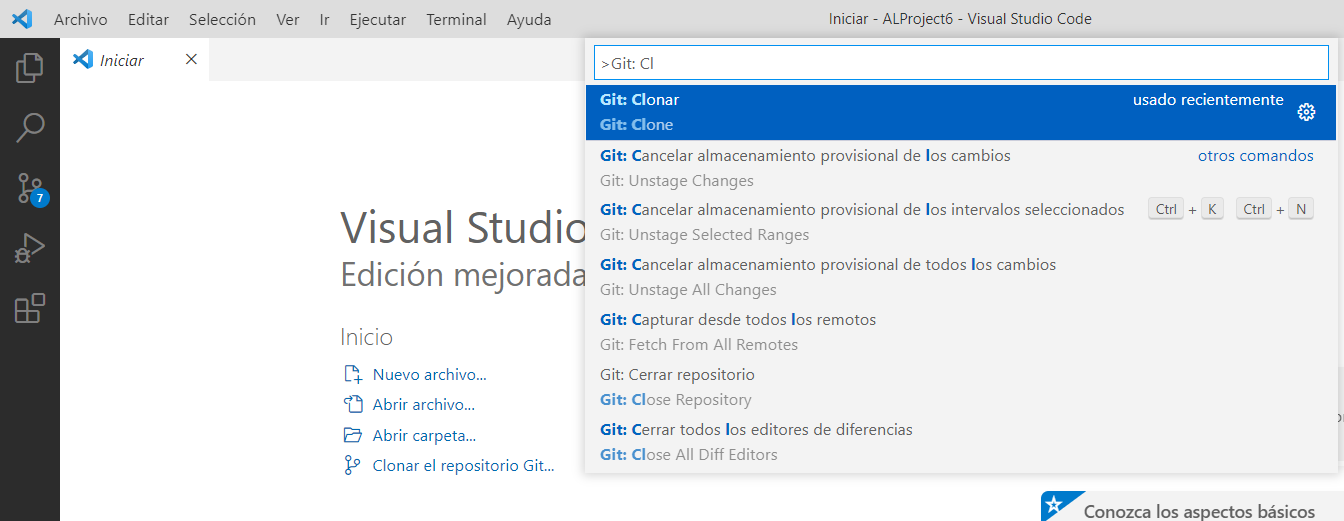Open the Archivo menu
Image resolution: width=1344 pixels, height=521 pixels.
[81, 19]
